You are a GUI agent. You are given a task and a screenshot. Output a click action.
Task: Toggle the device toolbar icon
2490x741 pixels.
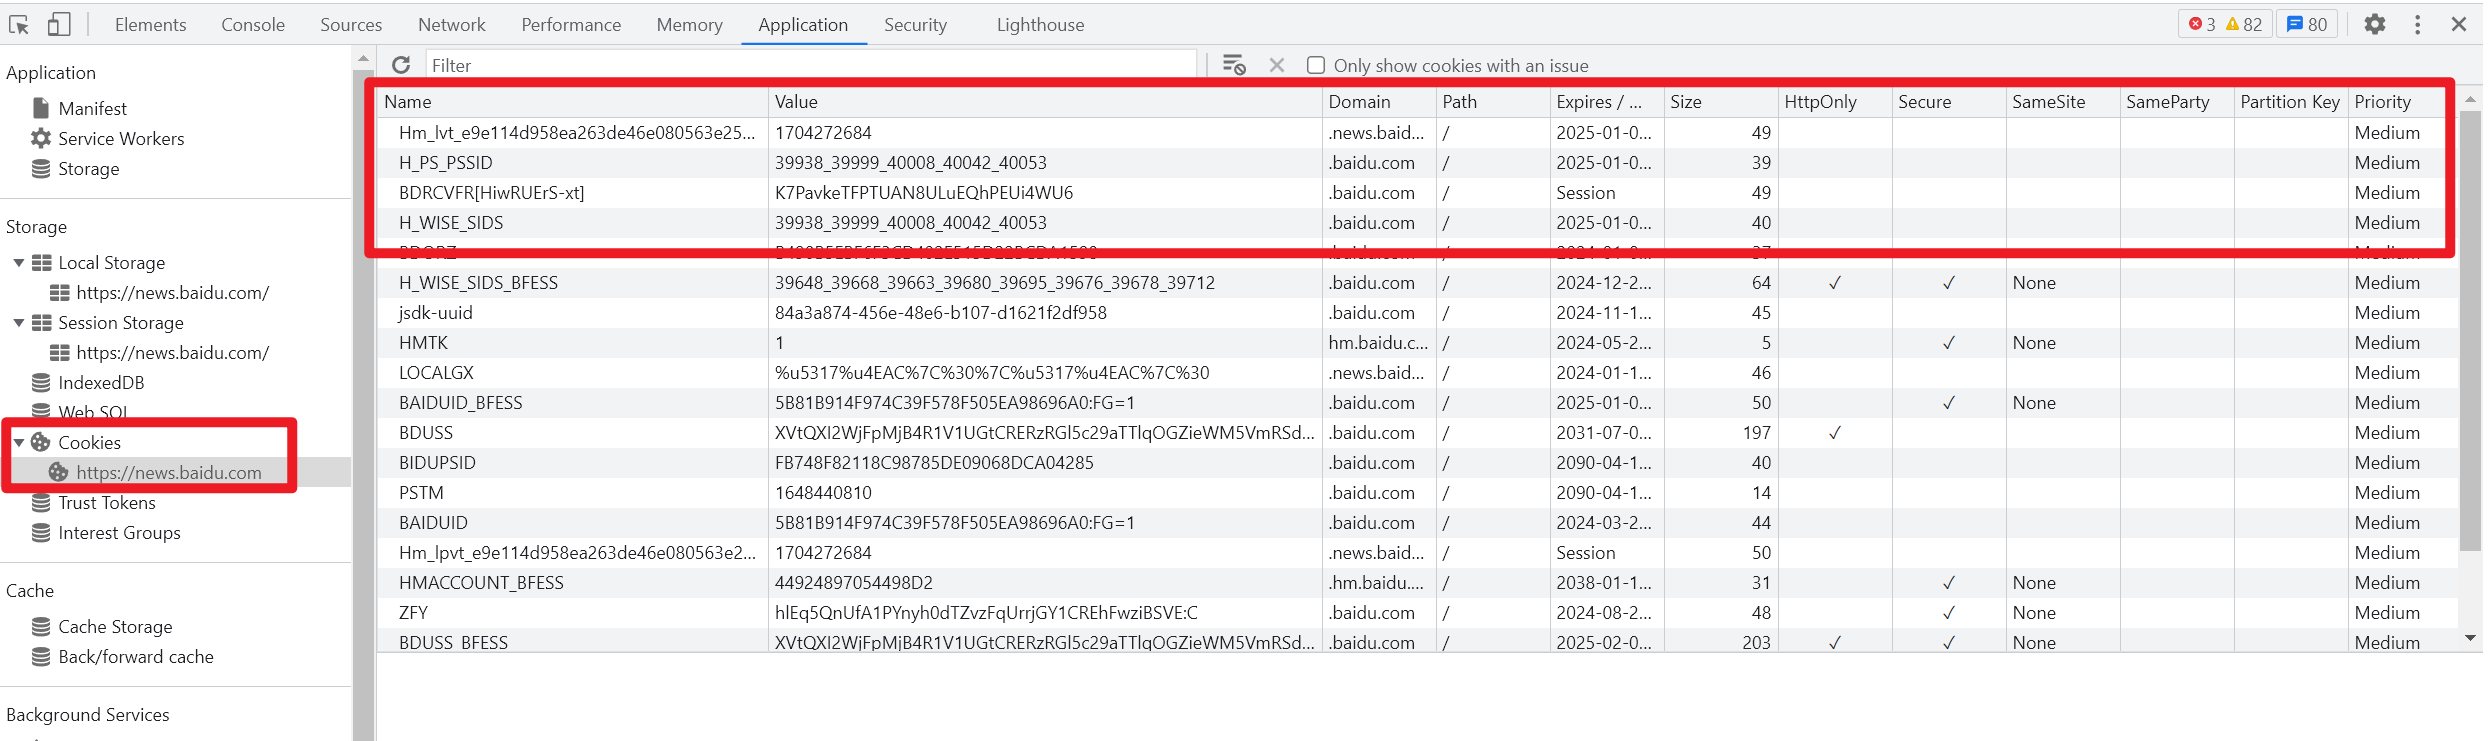click(59, 24)
